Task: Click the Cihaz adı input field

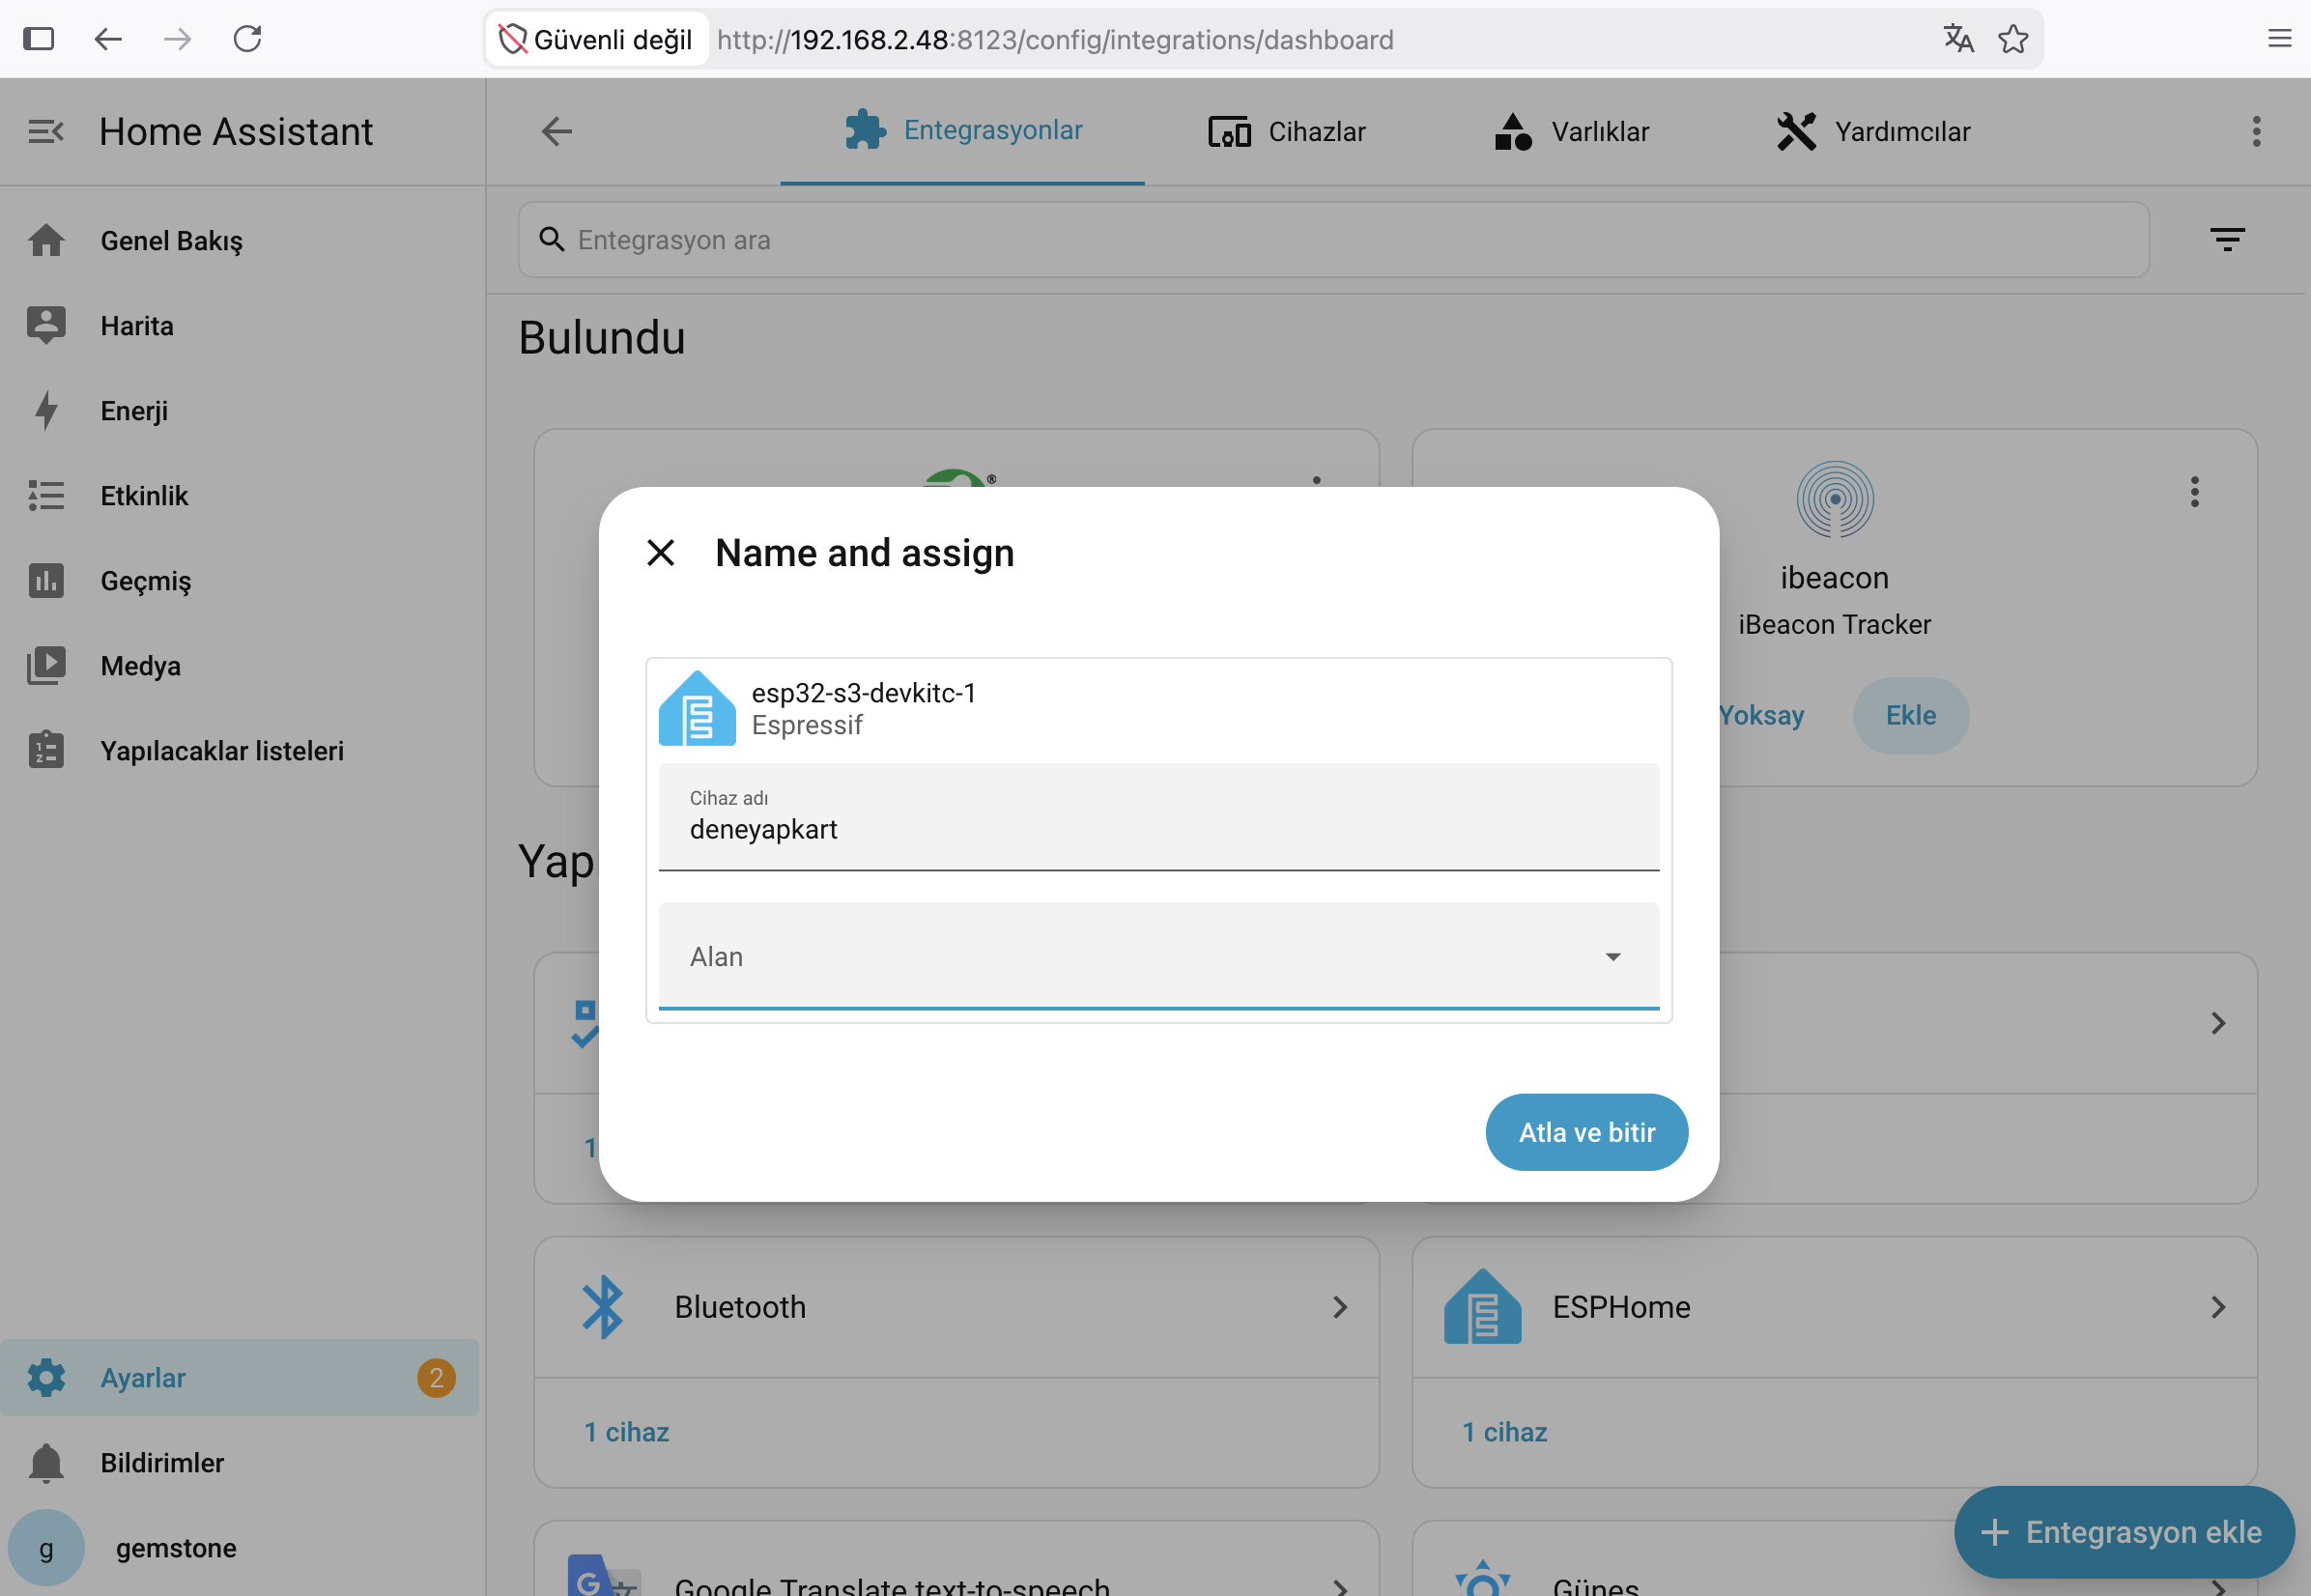Action: (x=1158, y=817)
